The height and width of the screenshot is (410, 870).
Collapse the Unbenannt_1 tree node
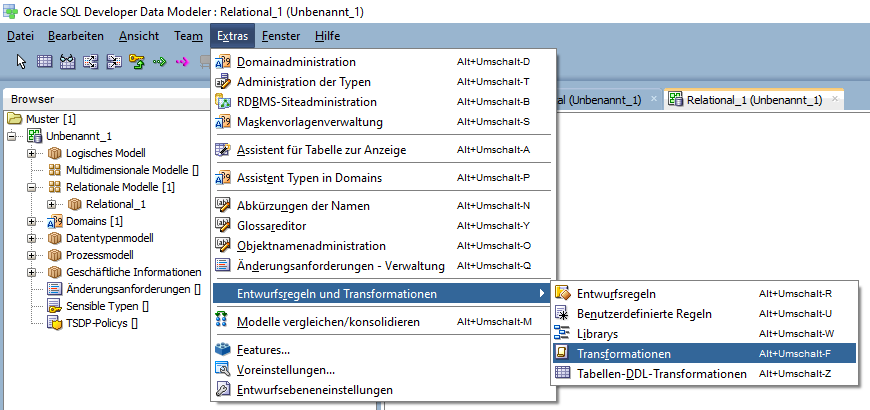pos(12,136)
